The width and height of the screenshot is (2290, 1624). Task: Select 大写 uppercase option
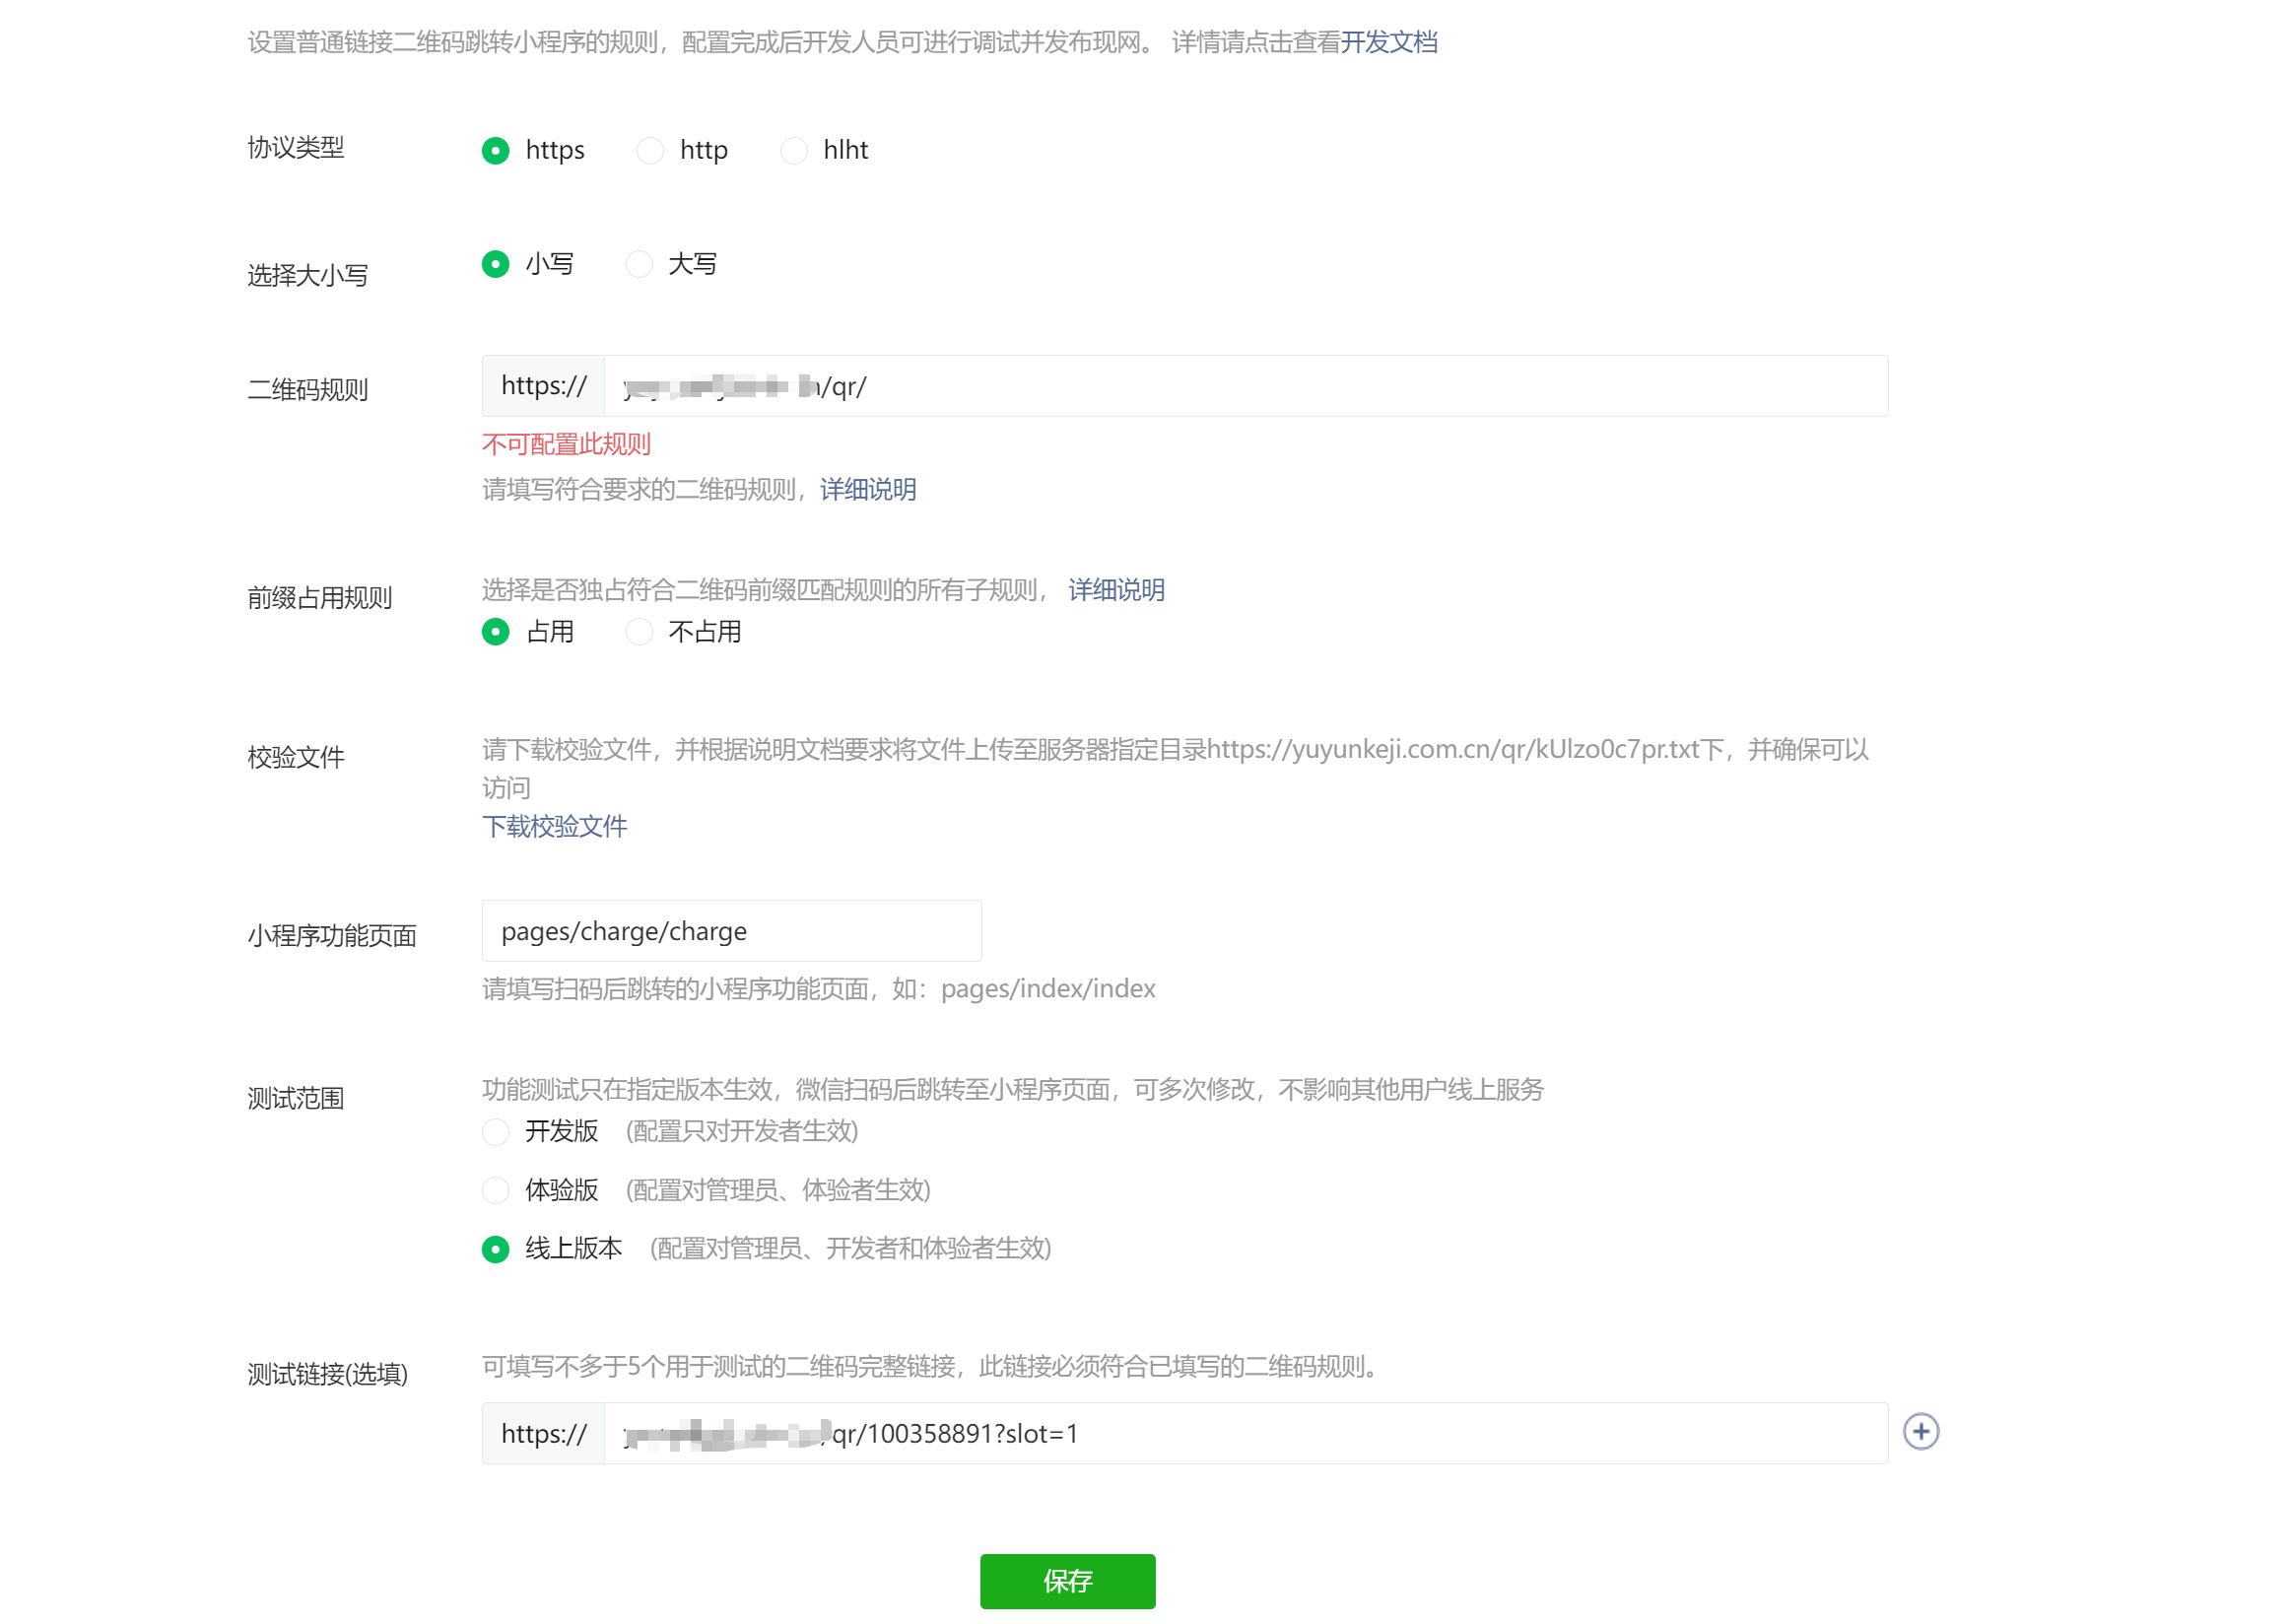[x=640, y=265]
